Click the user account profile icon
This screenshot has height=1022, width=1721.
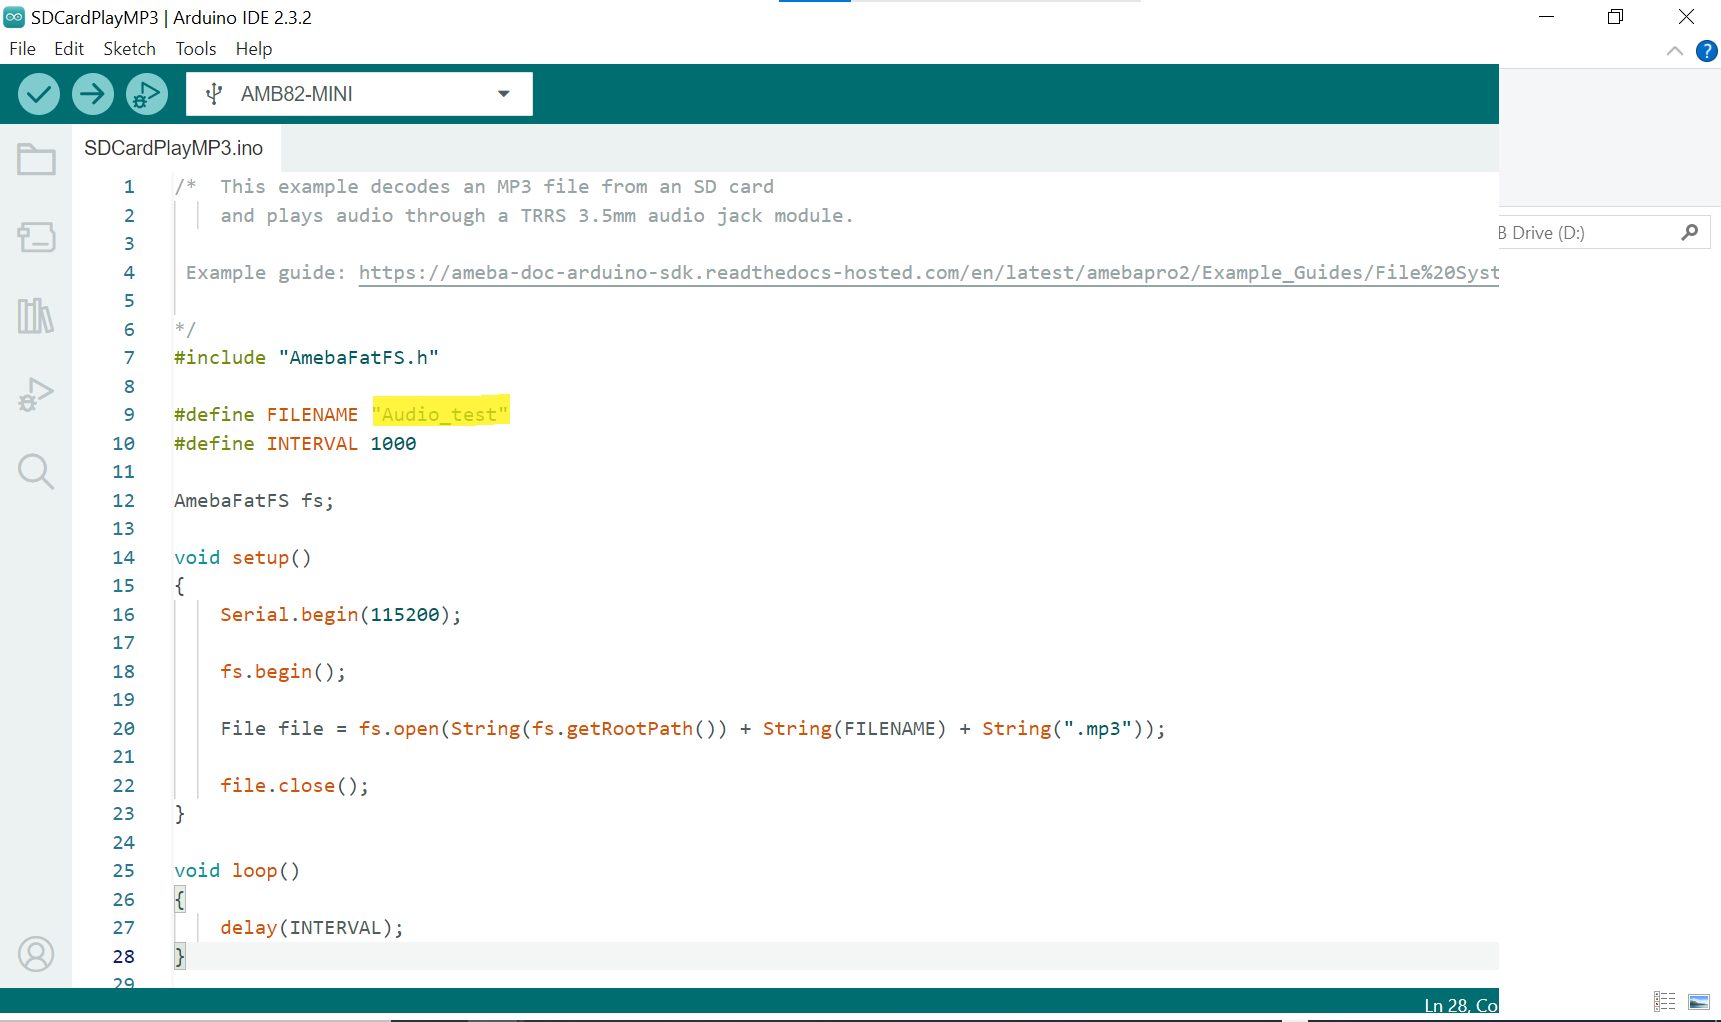coord(36,954)
